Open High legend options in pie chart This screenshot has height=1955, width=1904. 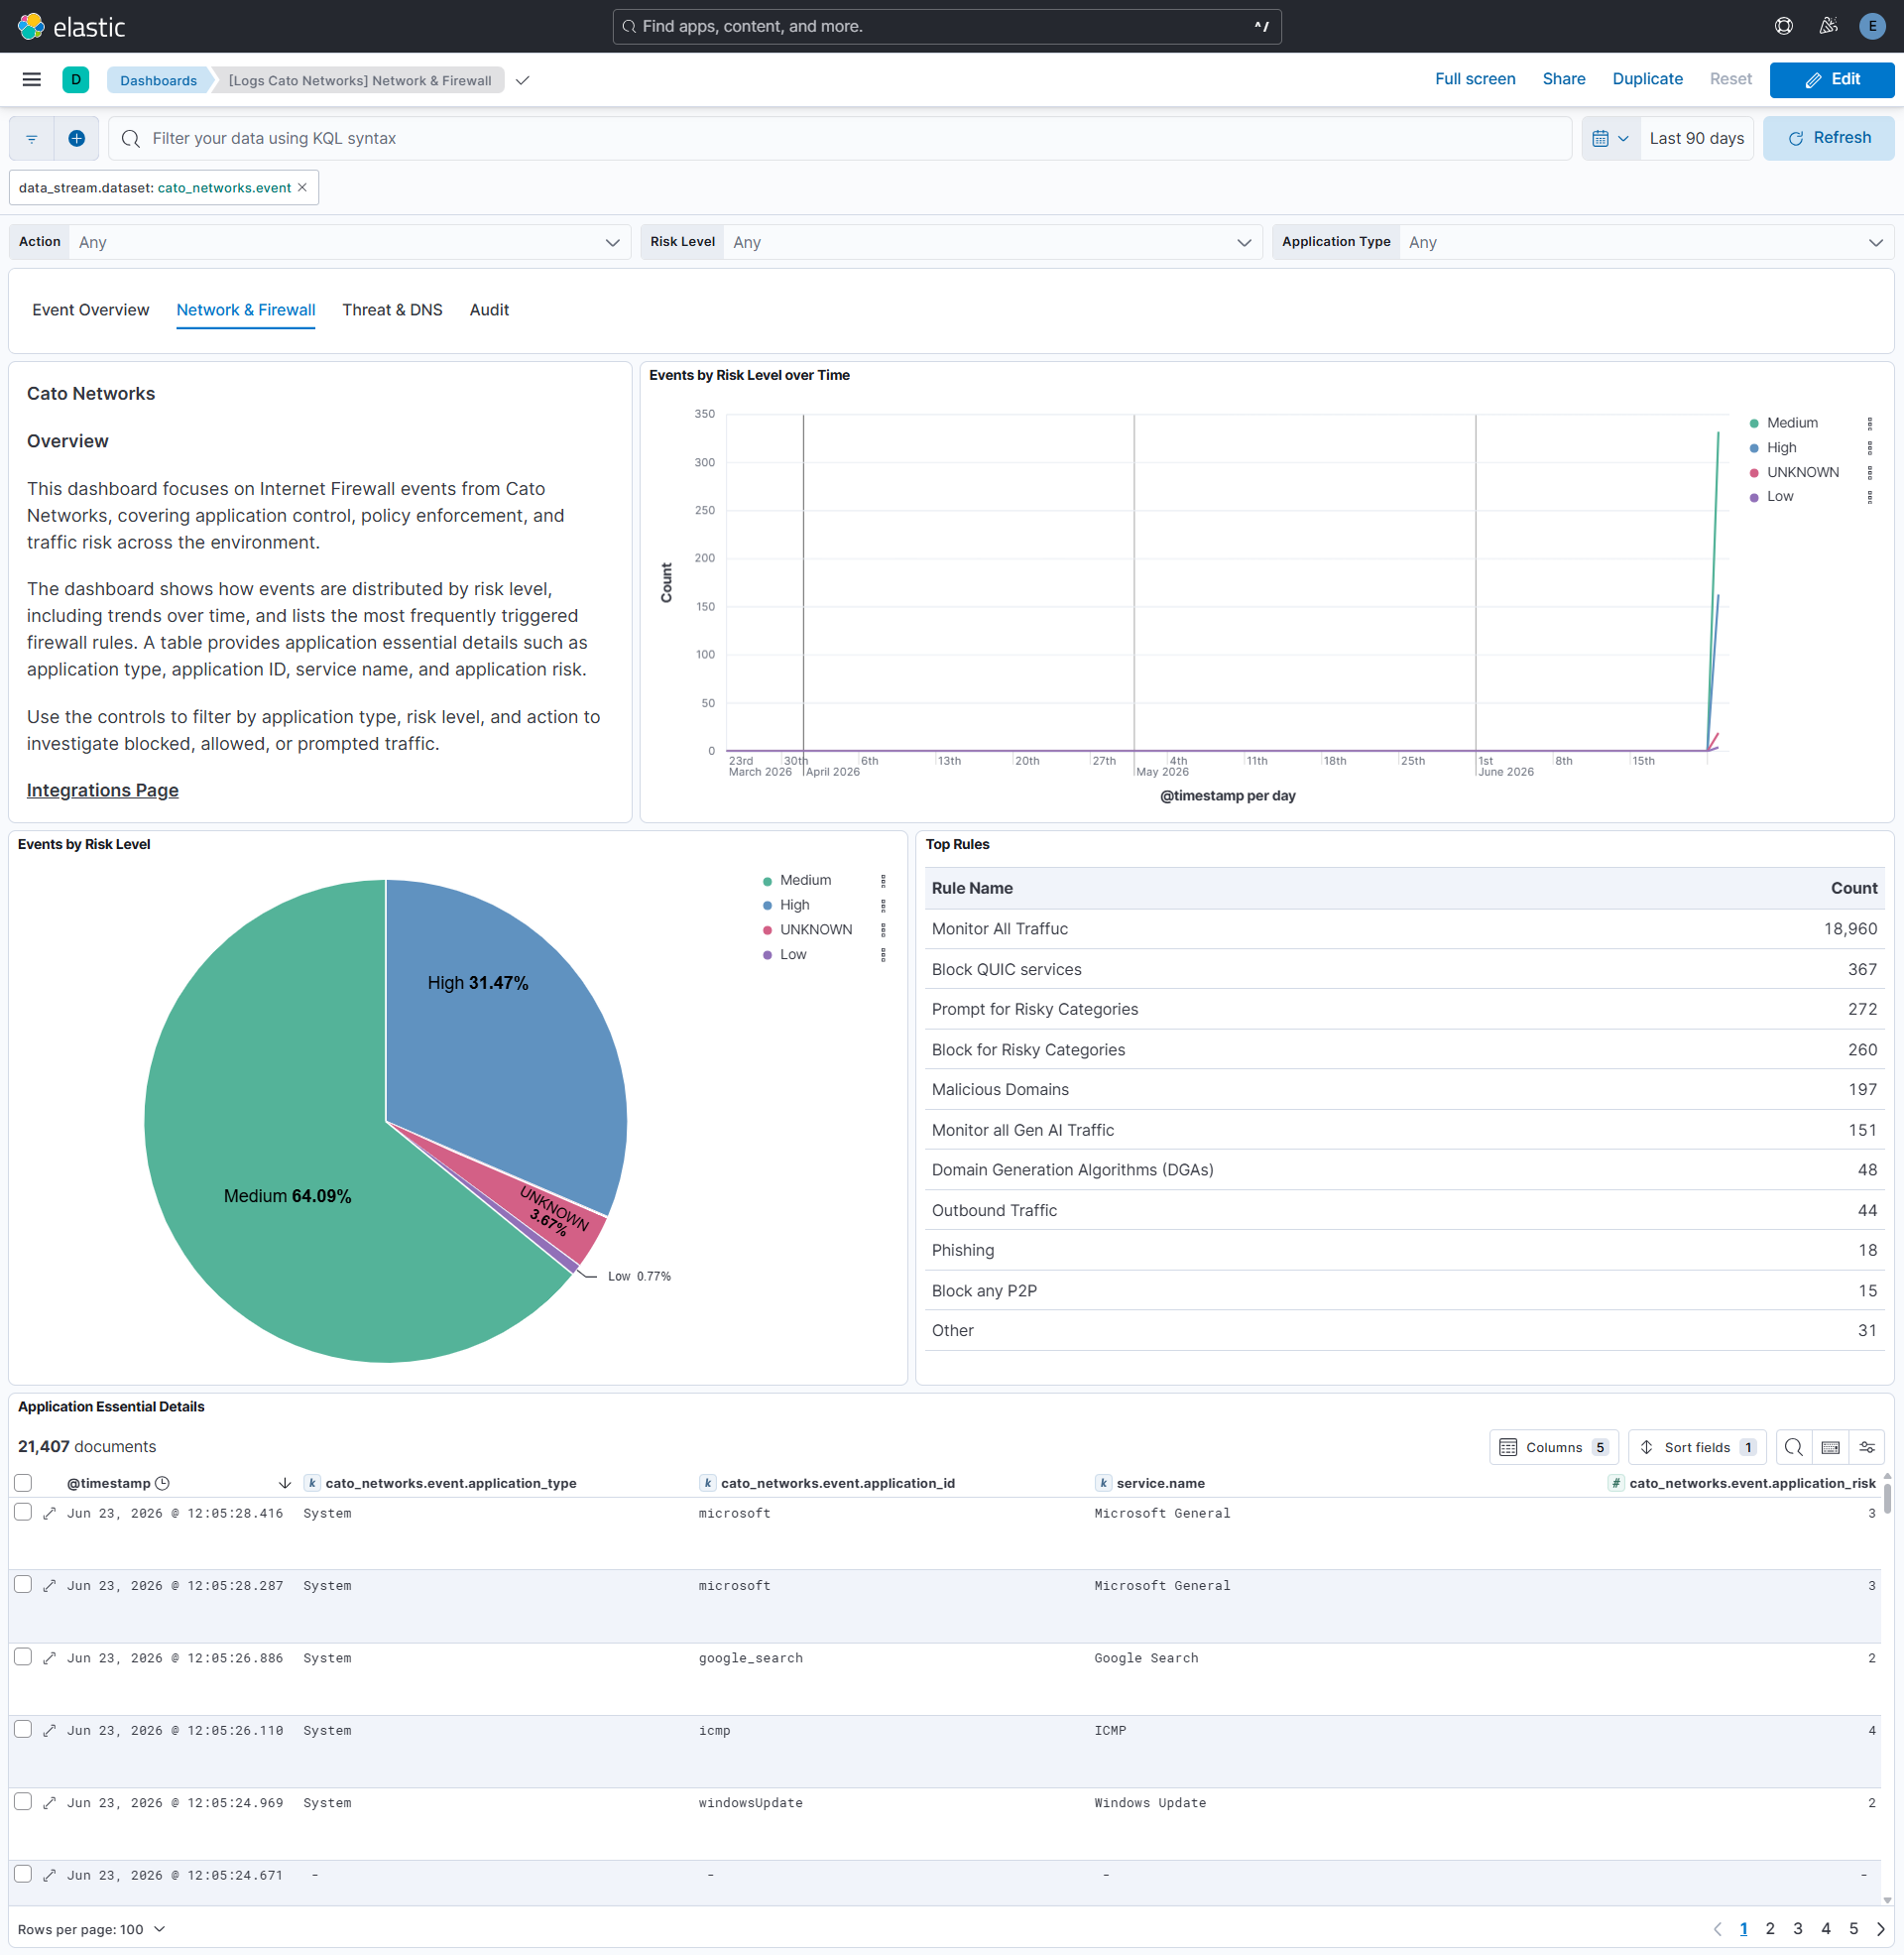click(x=882, y=906)
